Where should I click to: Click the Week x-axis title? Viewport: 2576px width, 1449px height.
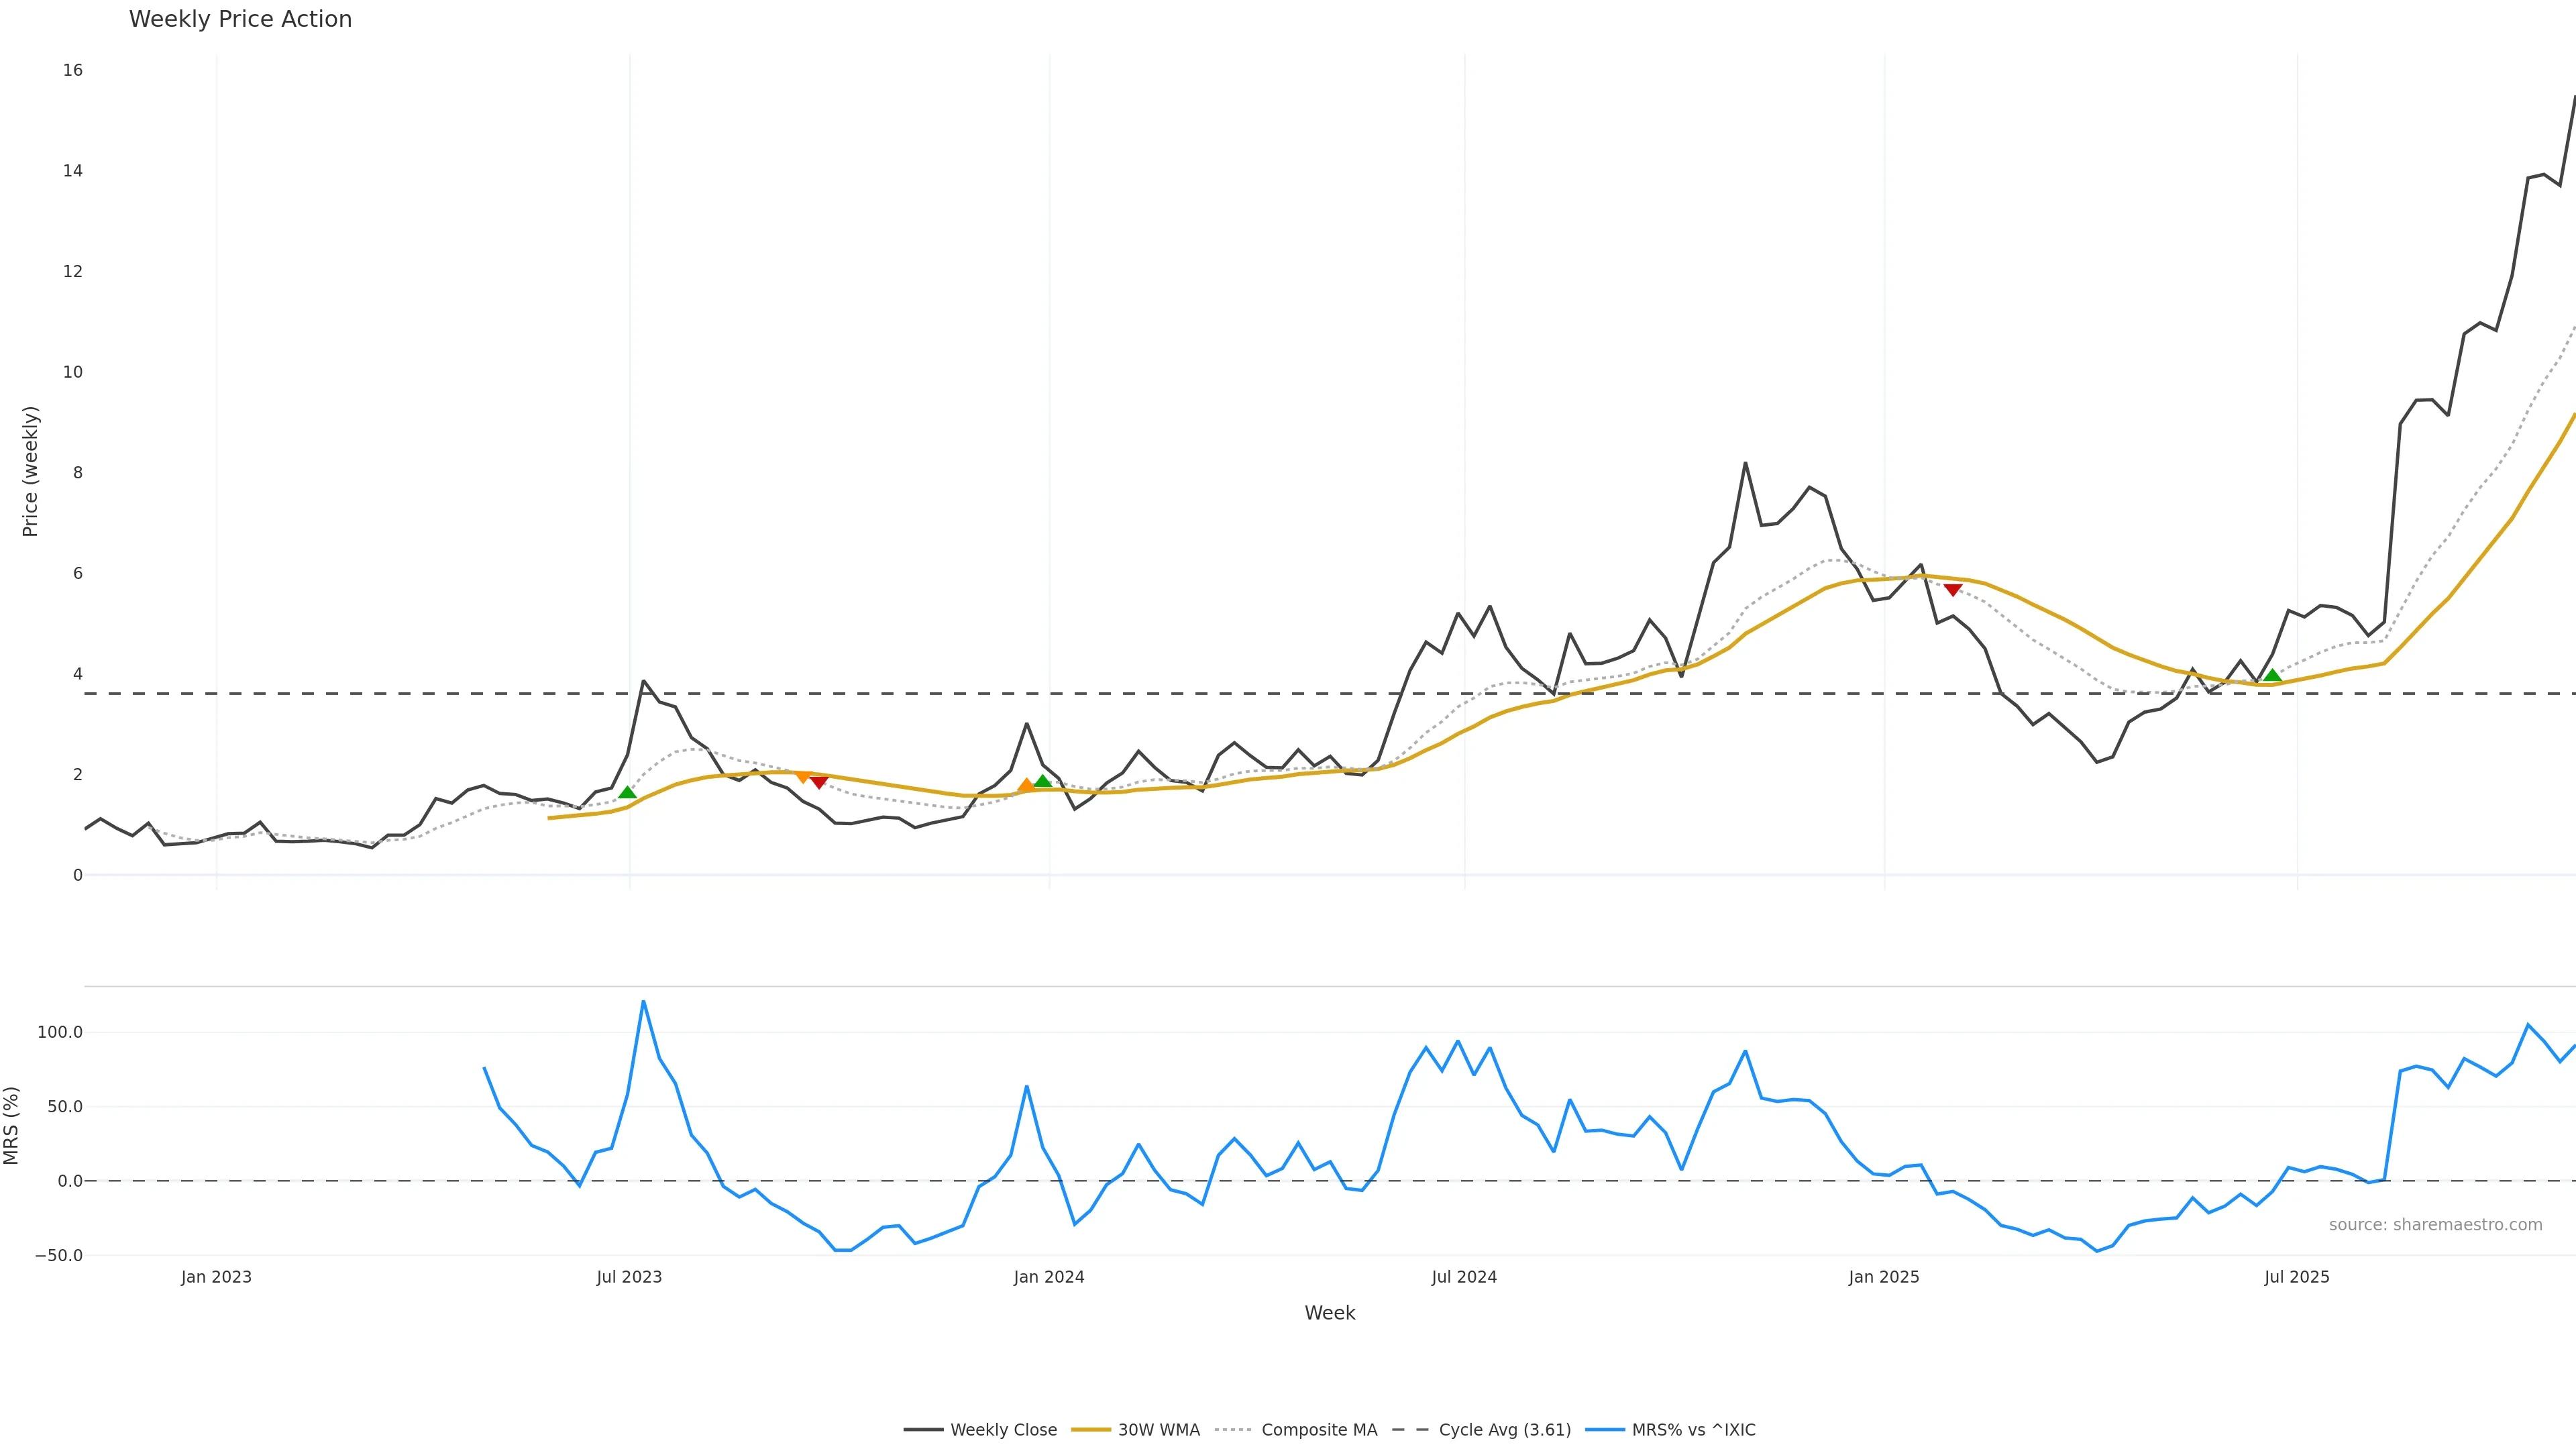point(1329,1313)
